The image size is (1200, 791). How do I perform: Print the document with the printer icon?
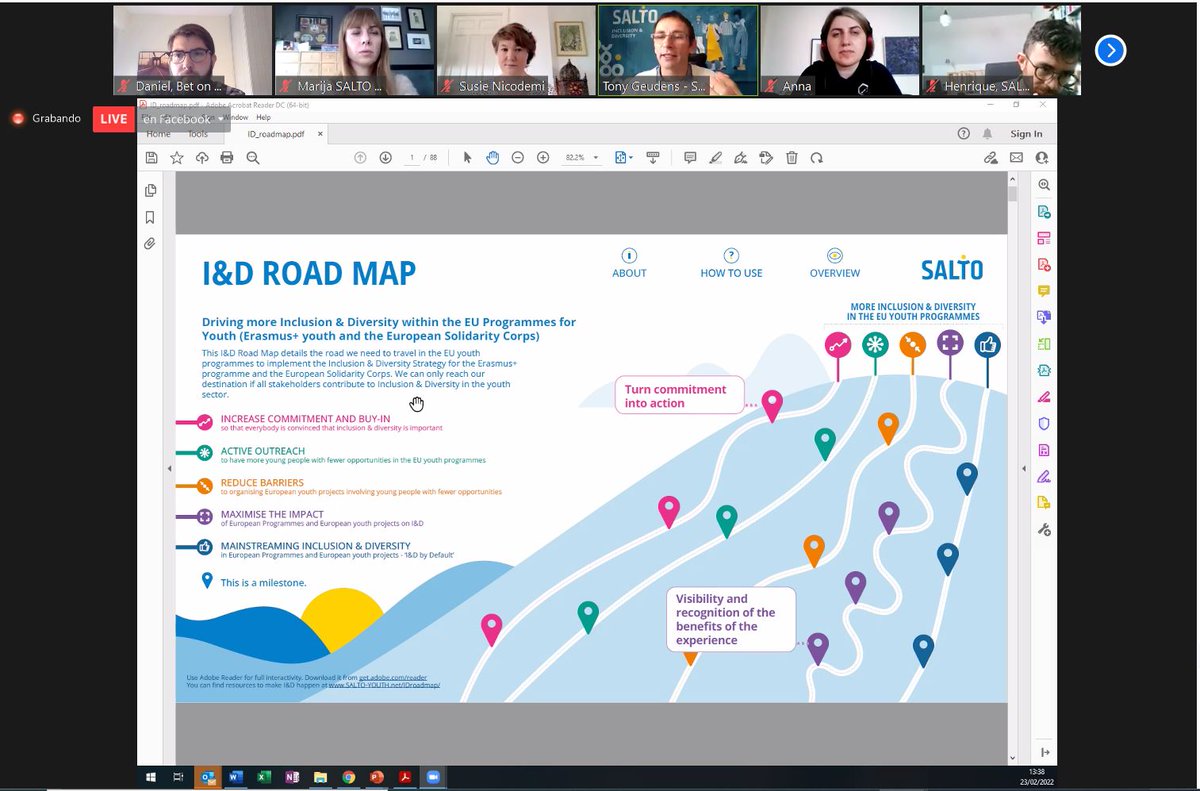point(227,157)
